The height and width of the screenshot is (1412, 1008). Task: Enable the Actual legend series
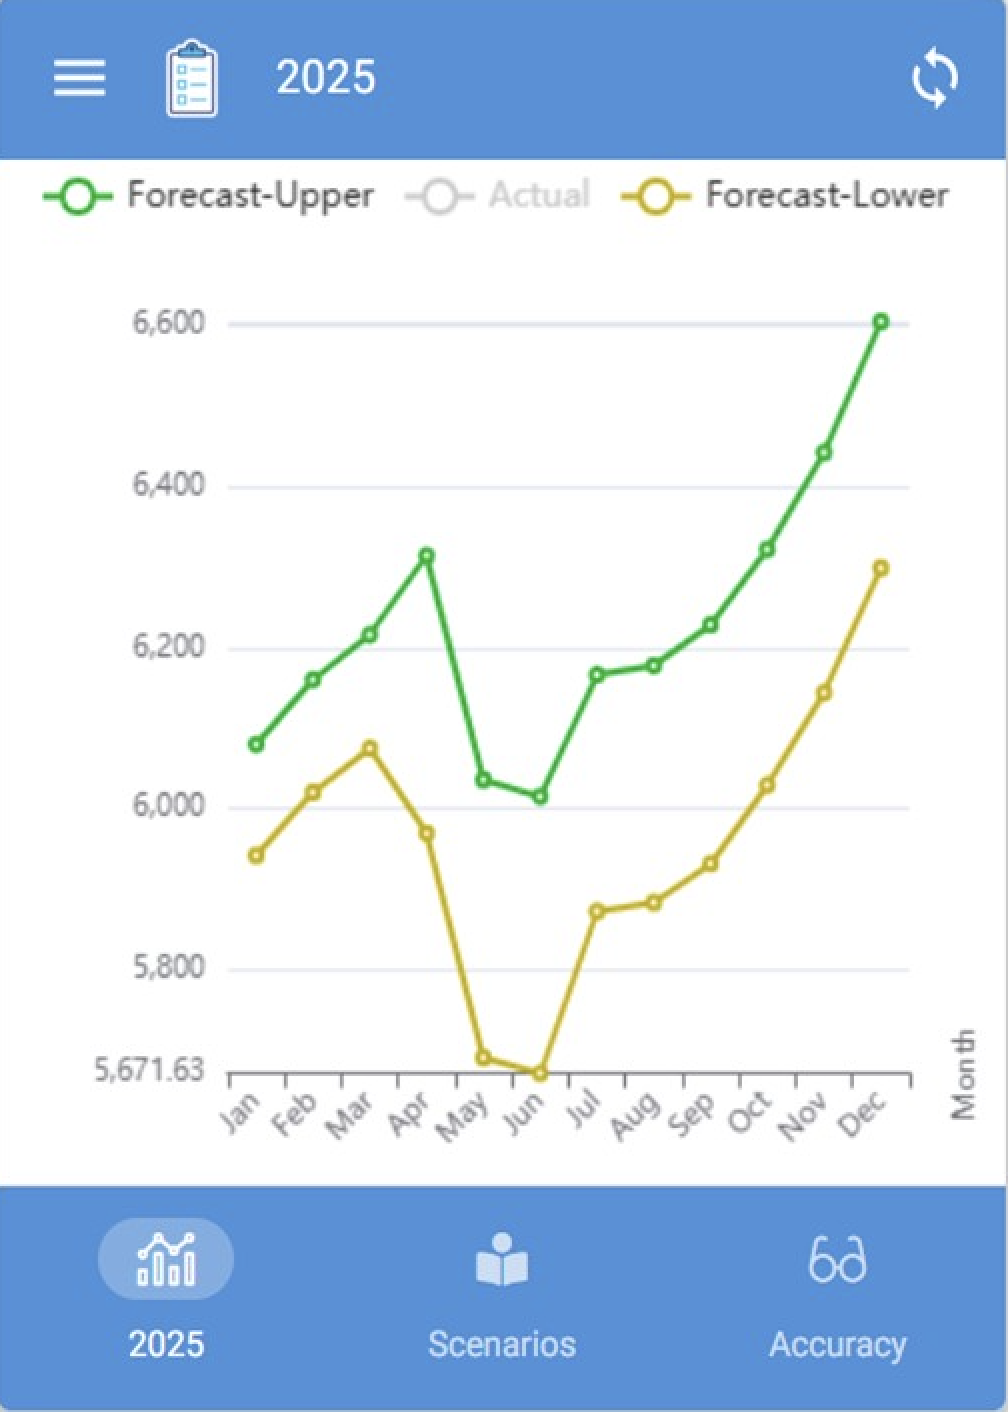539,195
